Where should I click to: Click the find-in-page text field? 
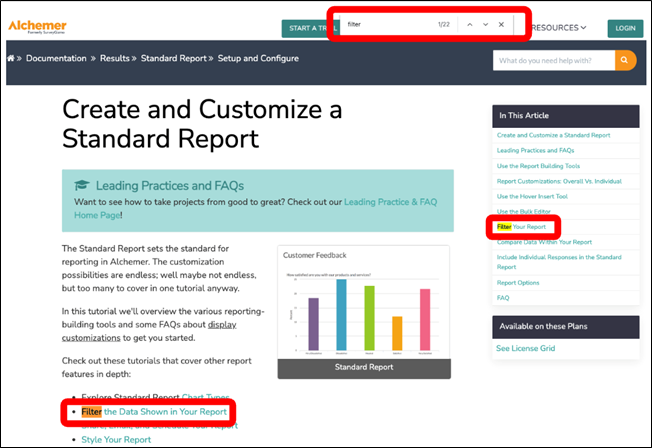(387, 25)
